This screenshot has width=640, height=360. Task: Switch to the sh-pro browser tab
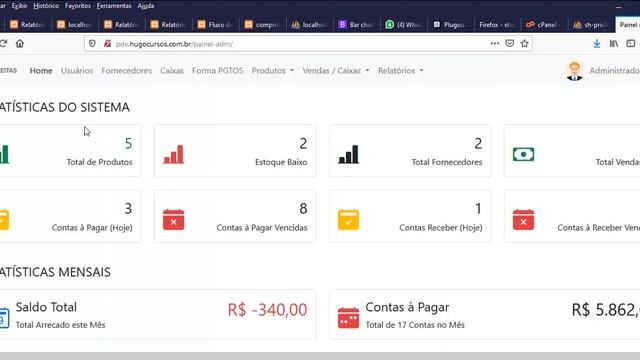point(591,25)
